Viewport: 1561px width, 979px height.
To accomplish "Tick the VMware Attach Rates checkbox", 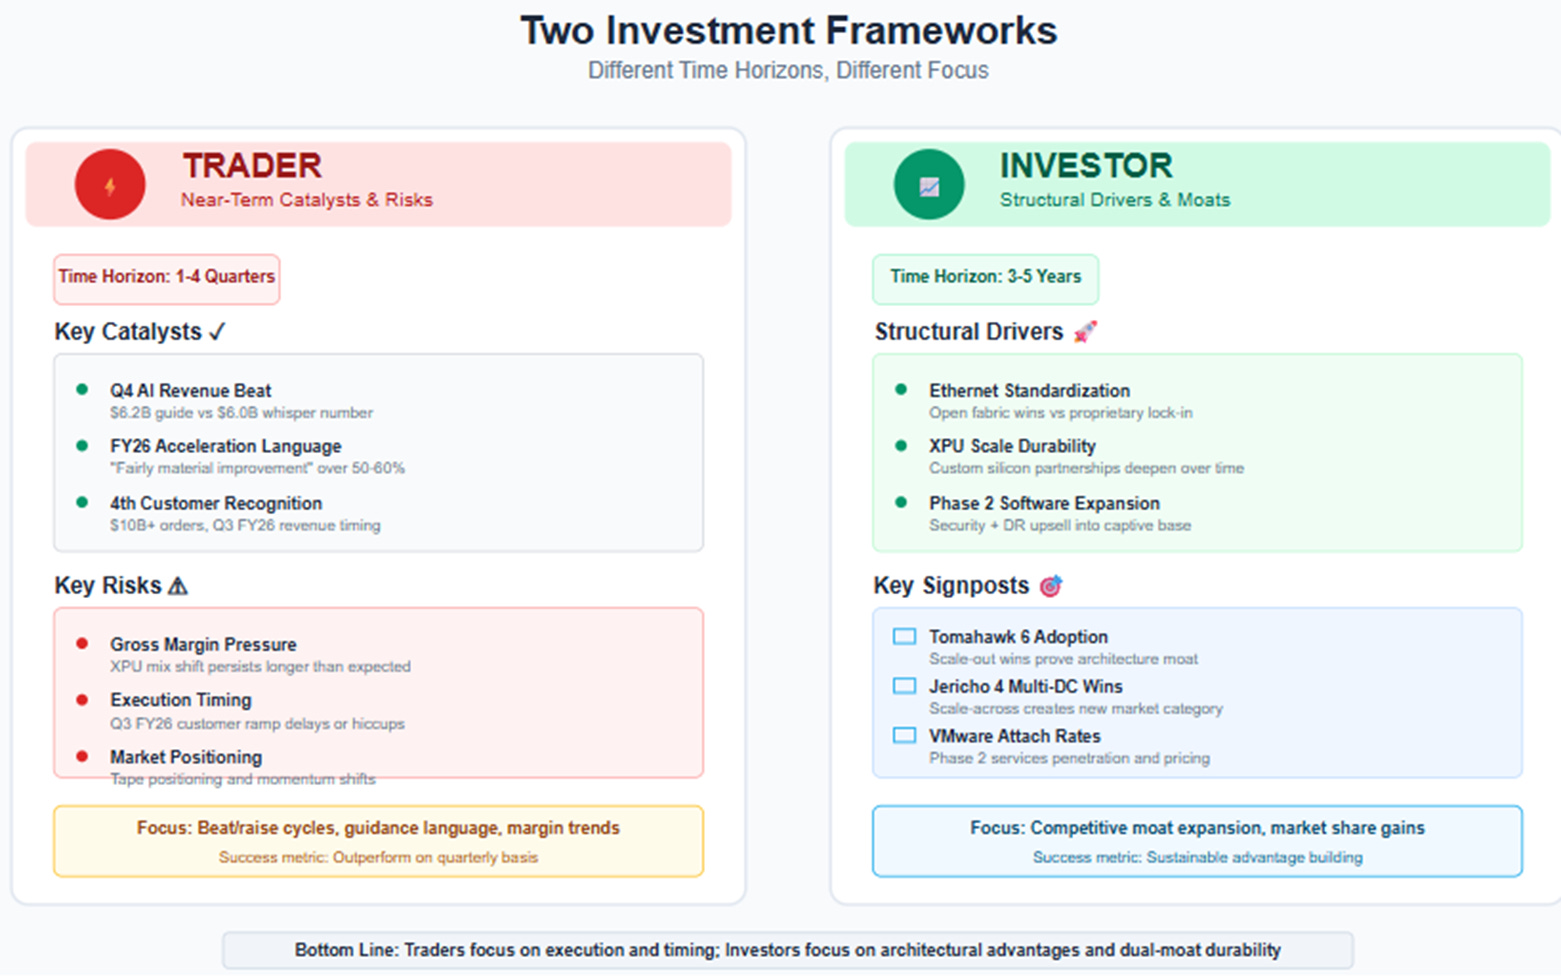I will pos(904,735).
